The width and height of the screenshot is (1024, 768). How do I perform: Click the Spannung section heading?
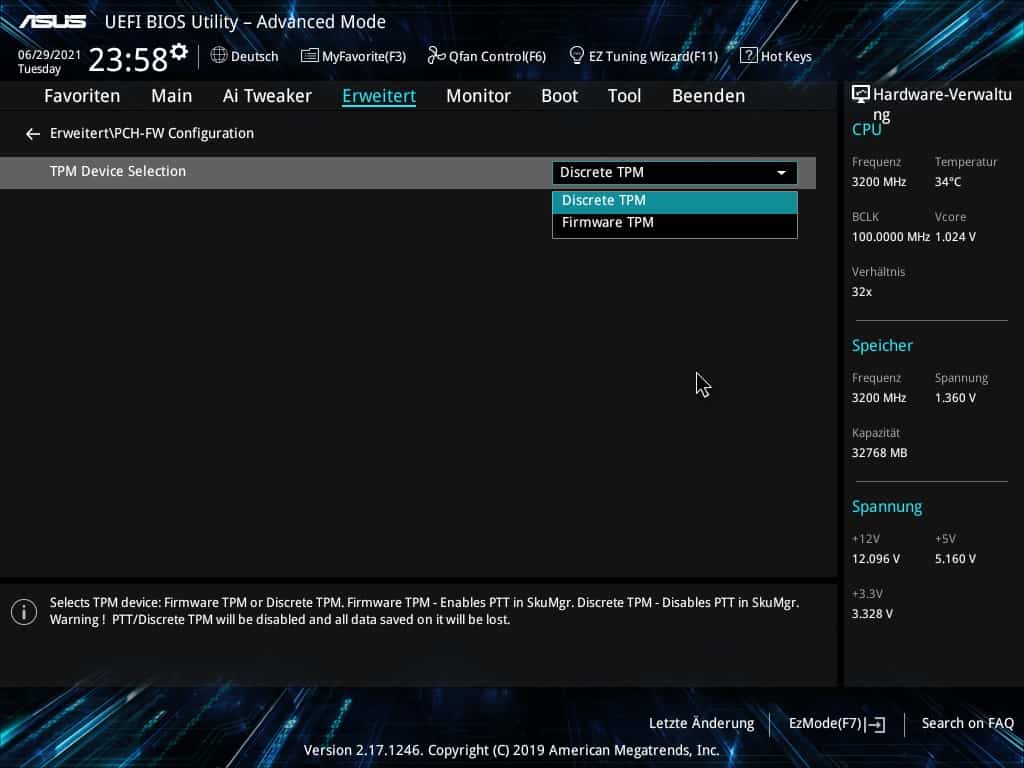[887, 507]
